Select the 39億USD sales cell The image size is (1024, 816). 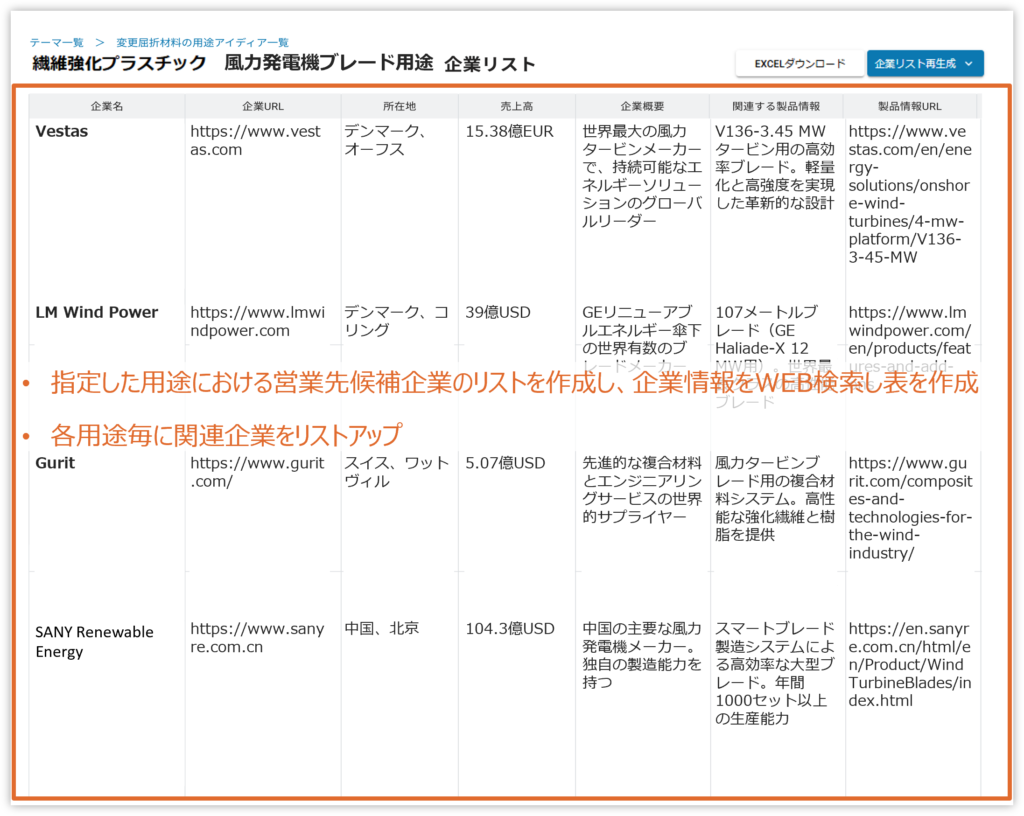click(498, 312)
